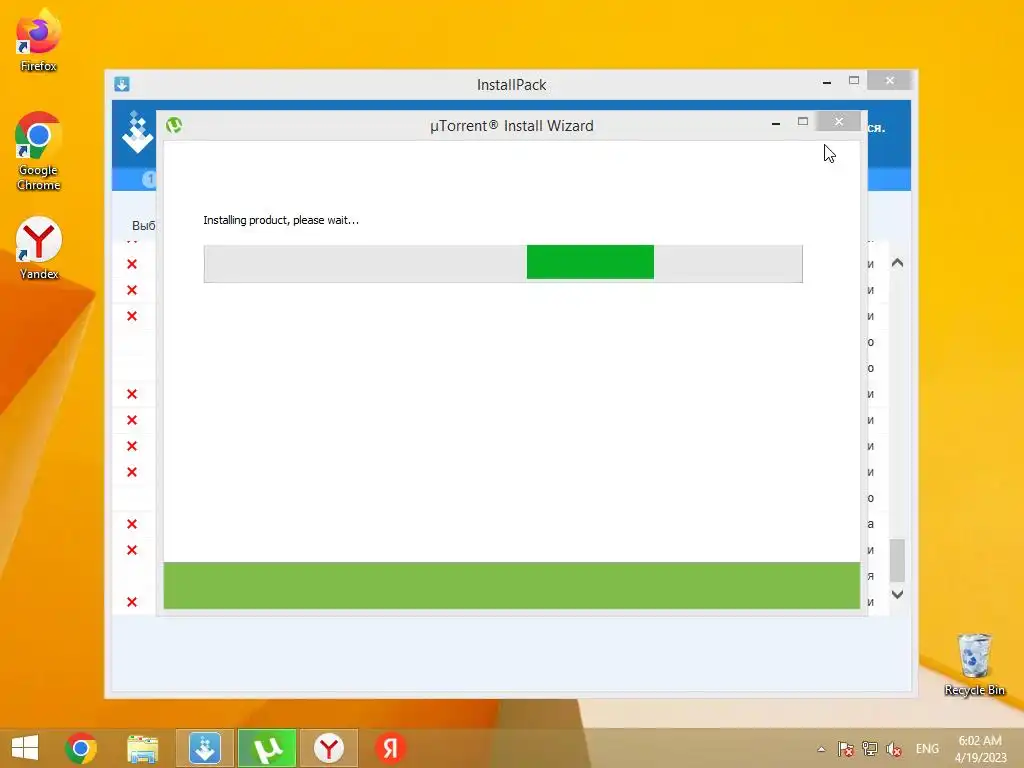Close the µTorrent Install Wizard
1024x768 pixels.
tap(839, 121)
